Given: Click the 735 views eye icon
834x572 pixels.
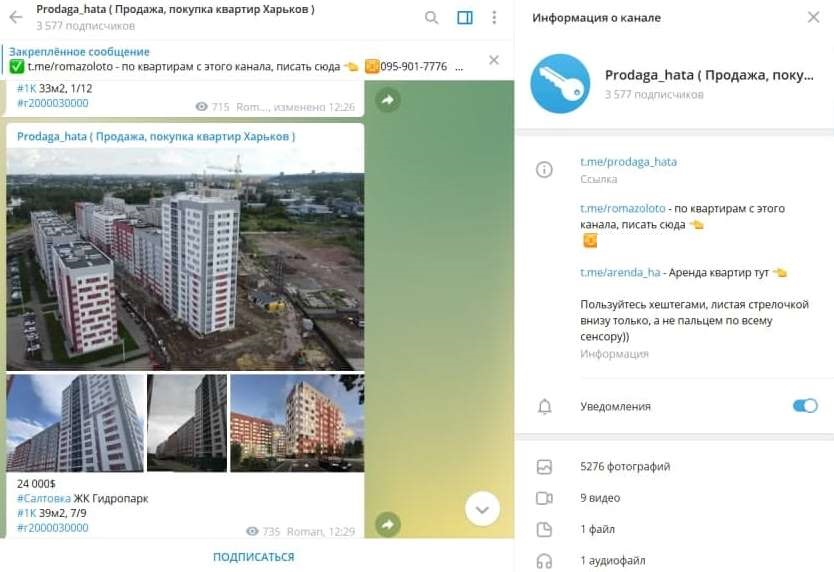Looking at the screenshot, I should click(252, 531).
